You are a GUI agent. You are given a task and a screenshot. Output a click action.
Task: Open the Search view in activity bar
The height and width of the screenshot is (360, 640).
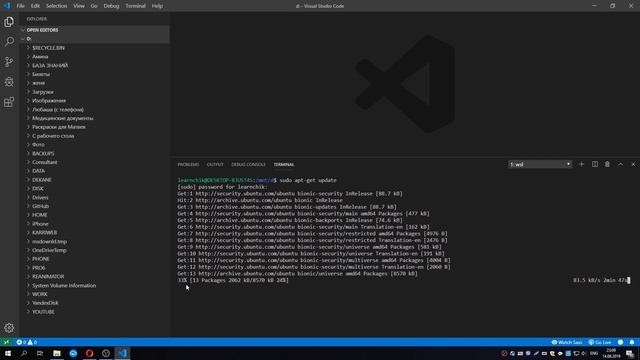9,42
